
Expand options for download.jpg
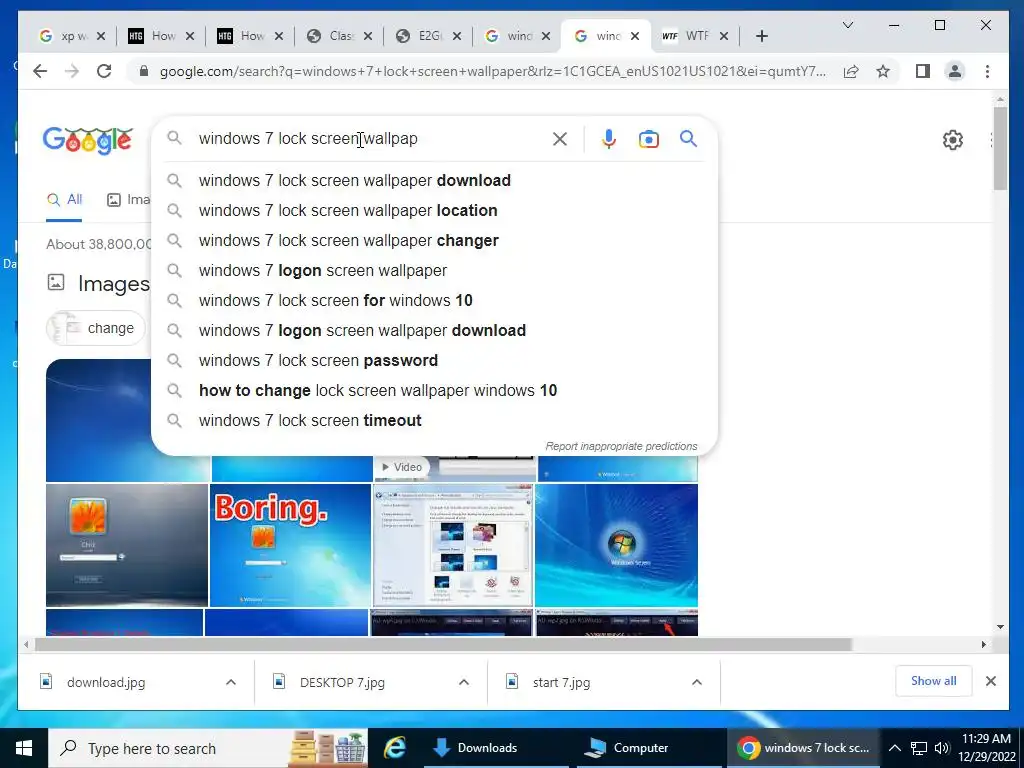click(x=231, y=682)
